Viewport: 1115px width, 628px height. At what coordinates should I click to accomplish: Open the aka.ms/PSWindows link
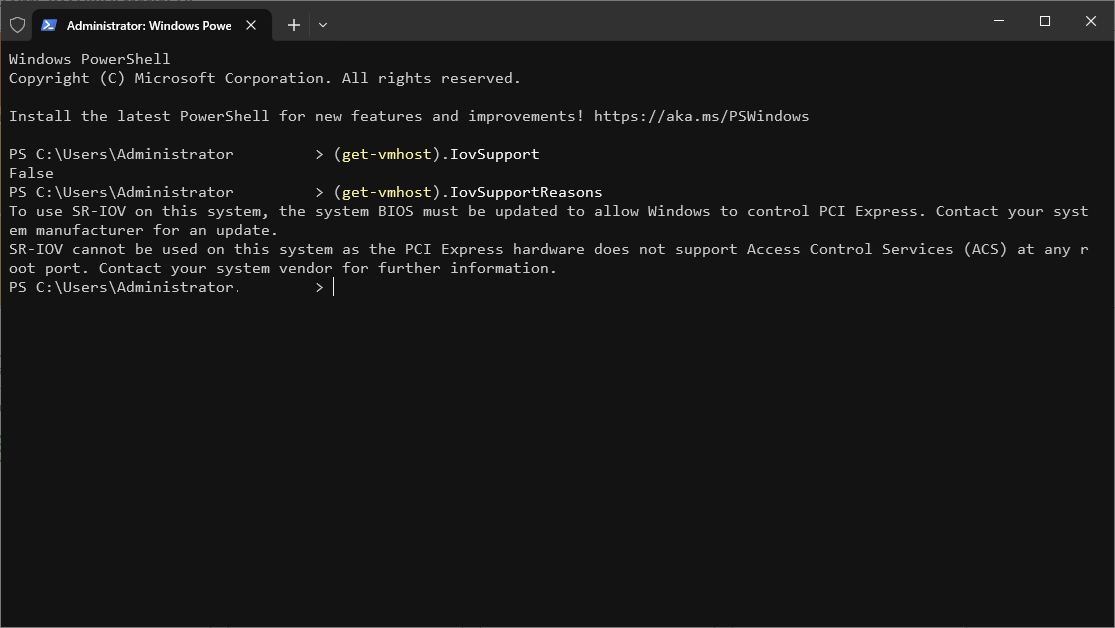coord(701,116)
